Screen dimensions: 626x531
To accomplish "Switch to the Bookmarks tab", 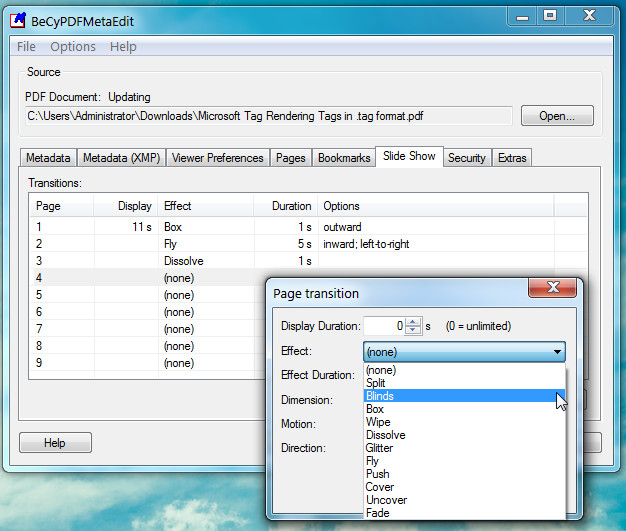I will pyautogui.click(x=344, y=158).
